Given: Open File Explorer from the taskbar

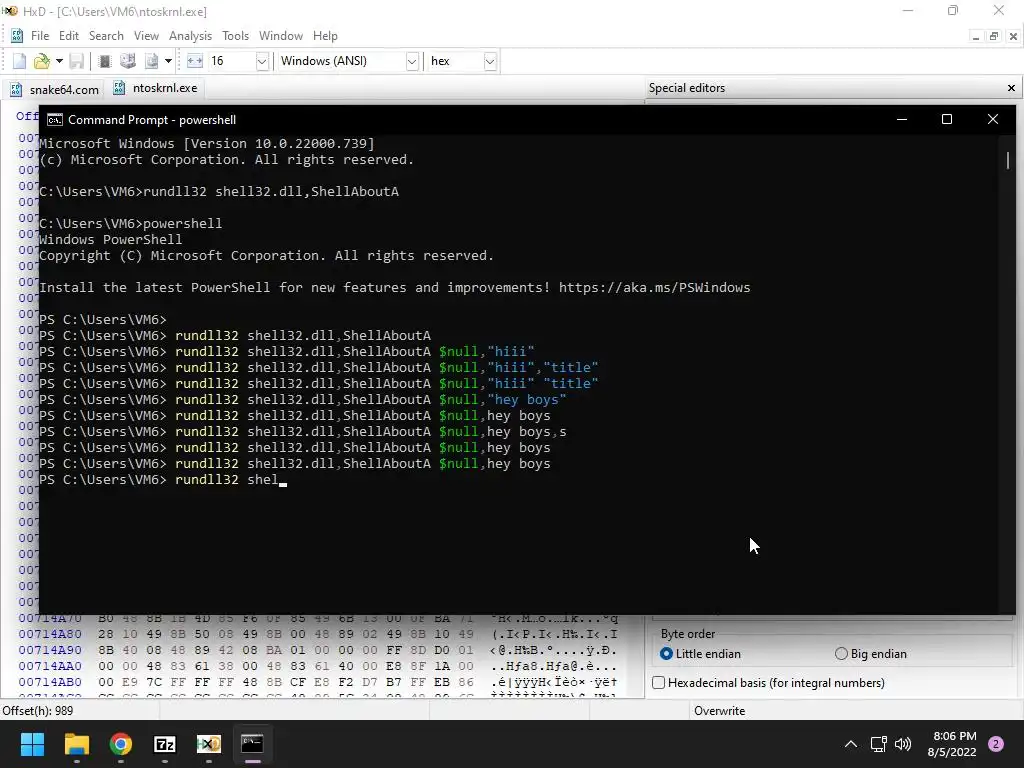Looking at the screenshot, I should coord(76,744).
